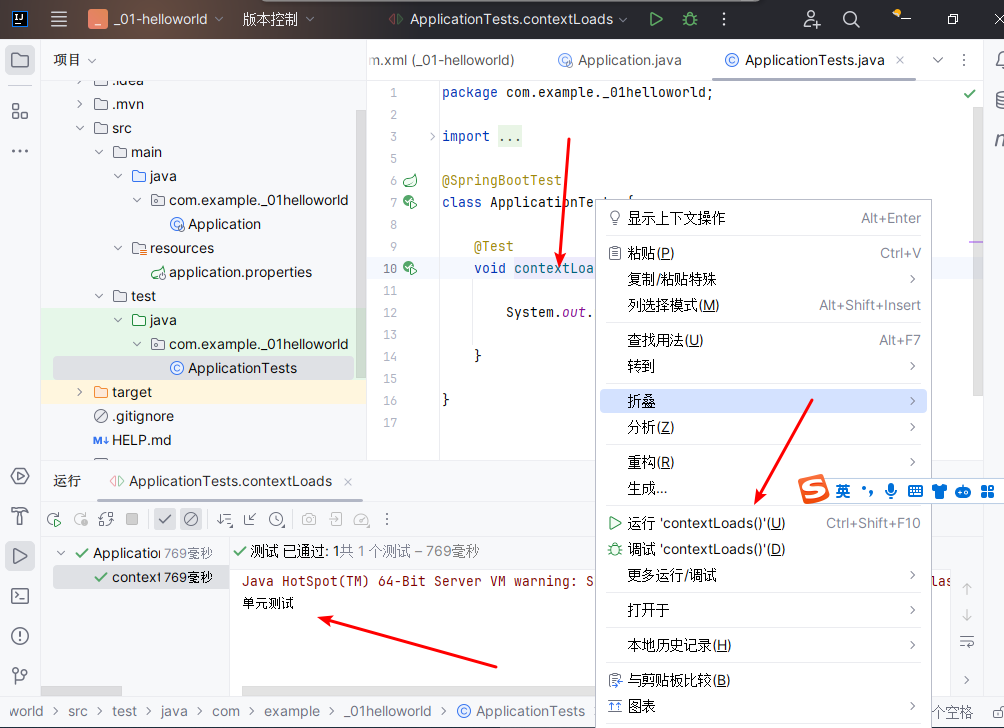
Task: Debug 'contextLoads()' from context menu
Action: (763, 549)
